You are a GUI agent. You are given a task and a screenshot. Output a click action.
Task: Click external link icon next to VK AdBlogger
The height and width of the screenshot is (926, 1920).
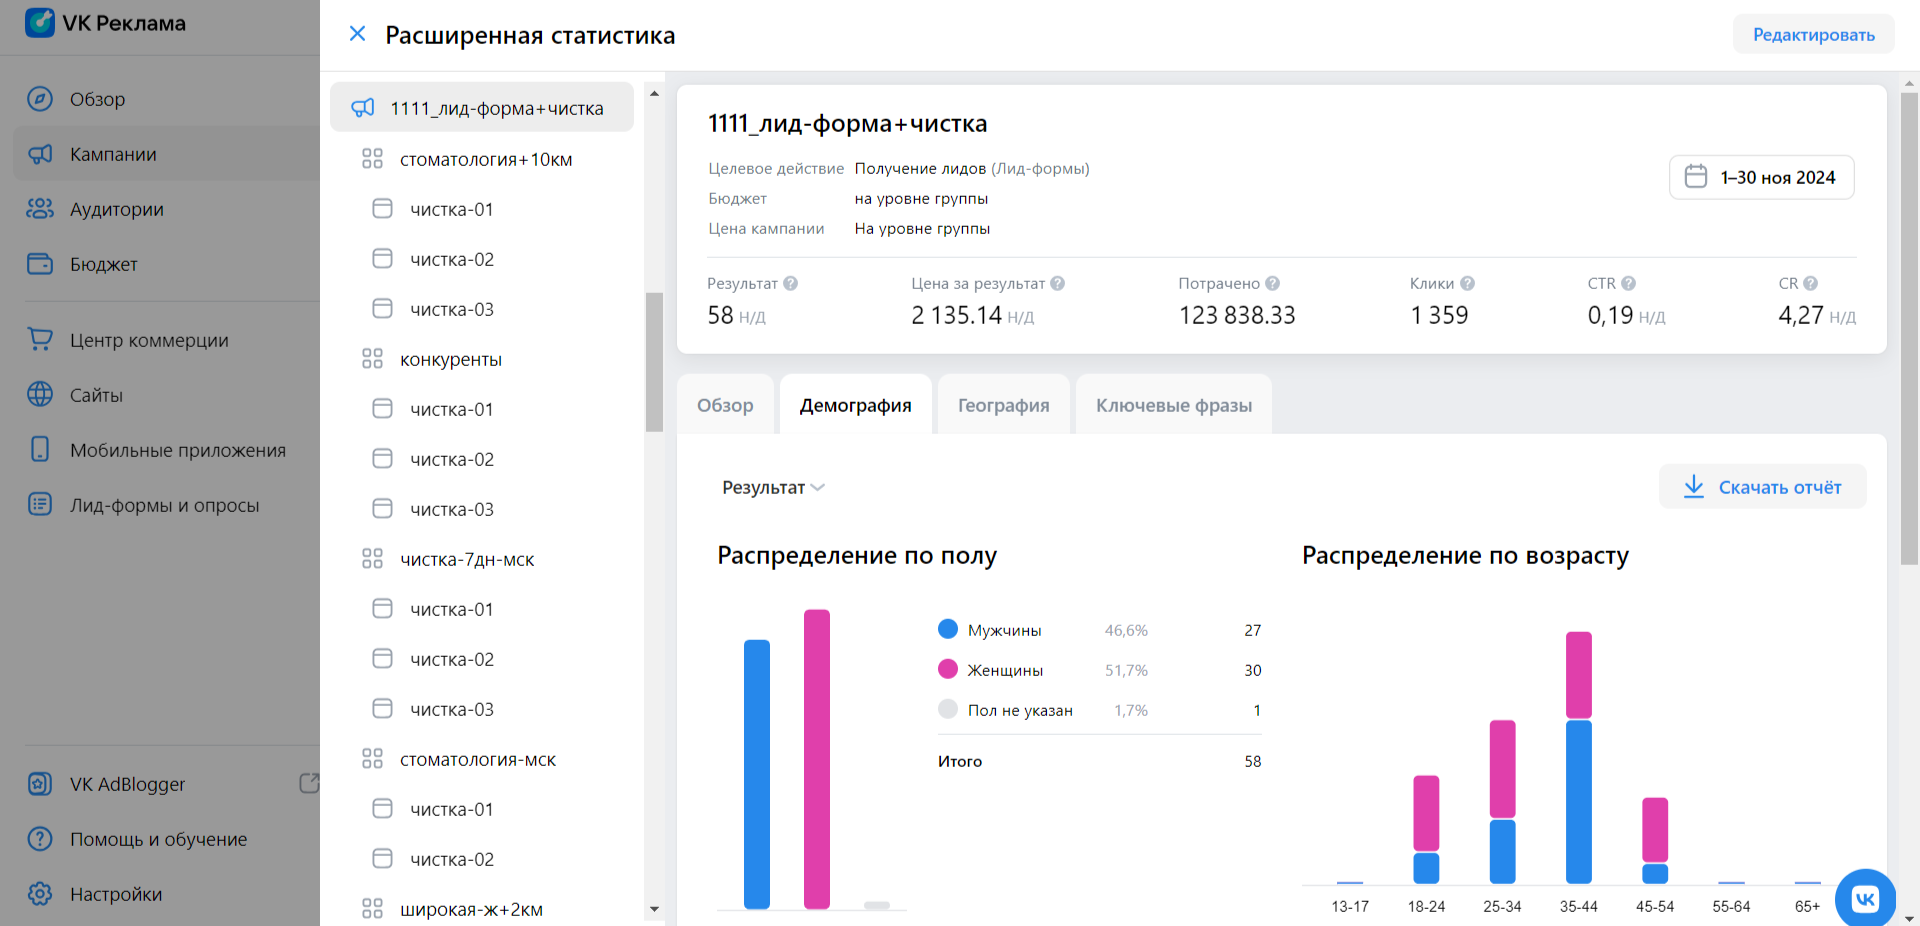click(x=310, y=783)
